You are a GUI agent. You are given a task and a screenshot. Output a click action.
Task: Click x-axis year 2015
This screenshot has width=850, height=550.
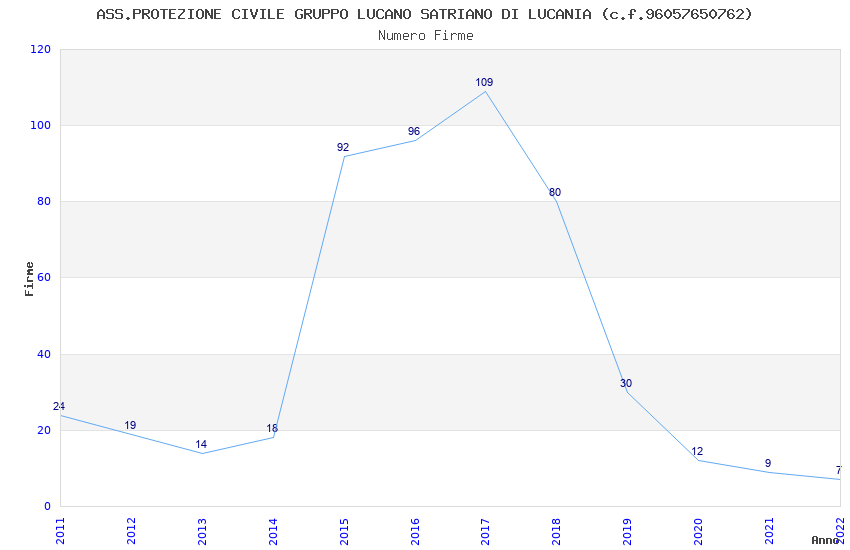(x=344, y=531)
